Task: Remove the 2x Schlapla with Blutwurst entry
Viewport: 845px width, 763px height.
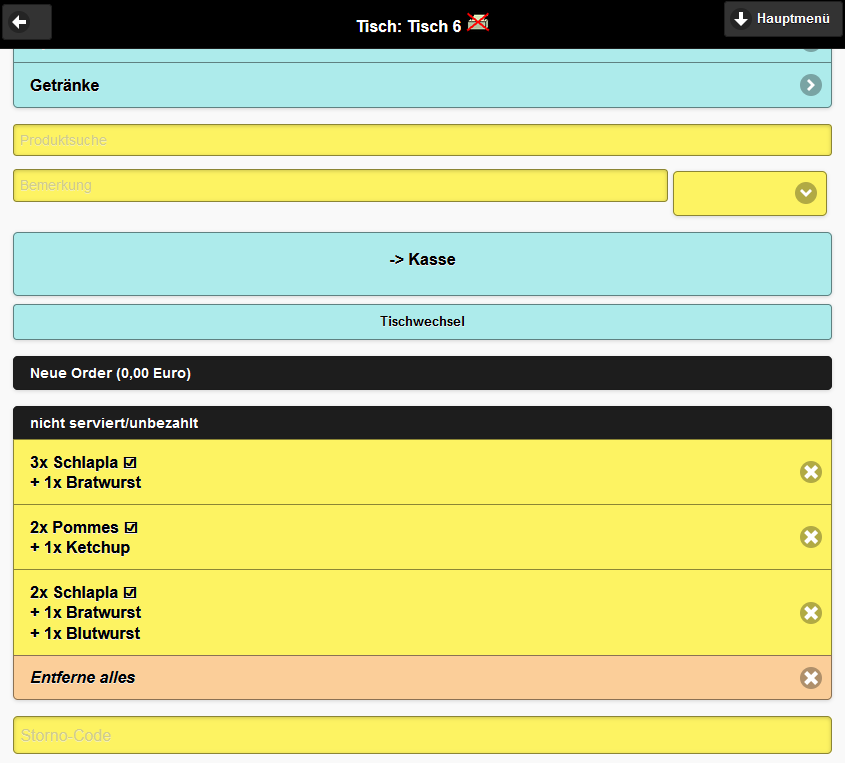Action: [x=810, y=612]
